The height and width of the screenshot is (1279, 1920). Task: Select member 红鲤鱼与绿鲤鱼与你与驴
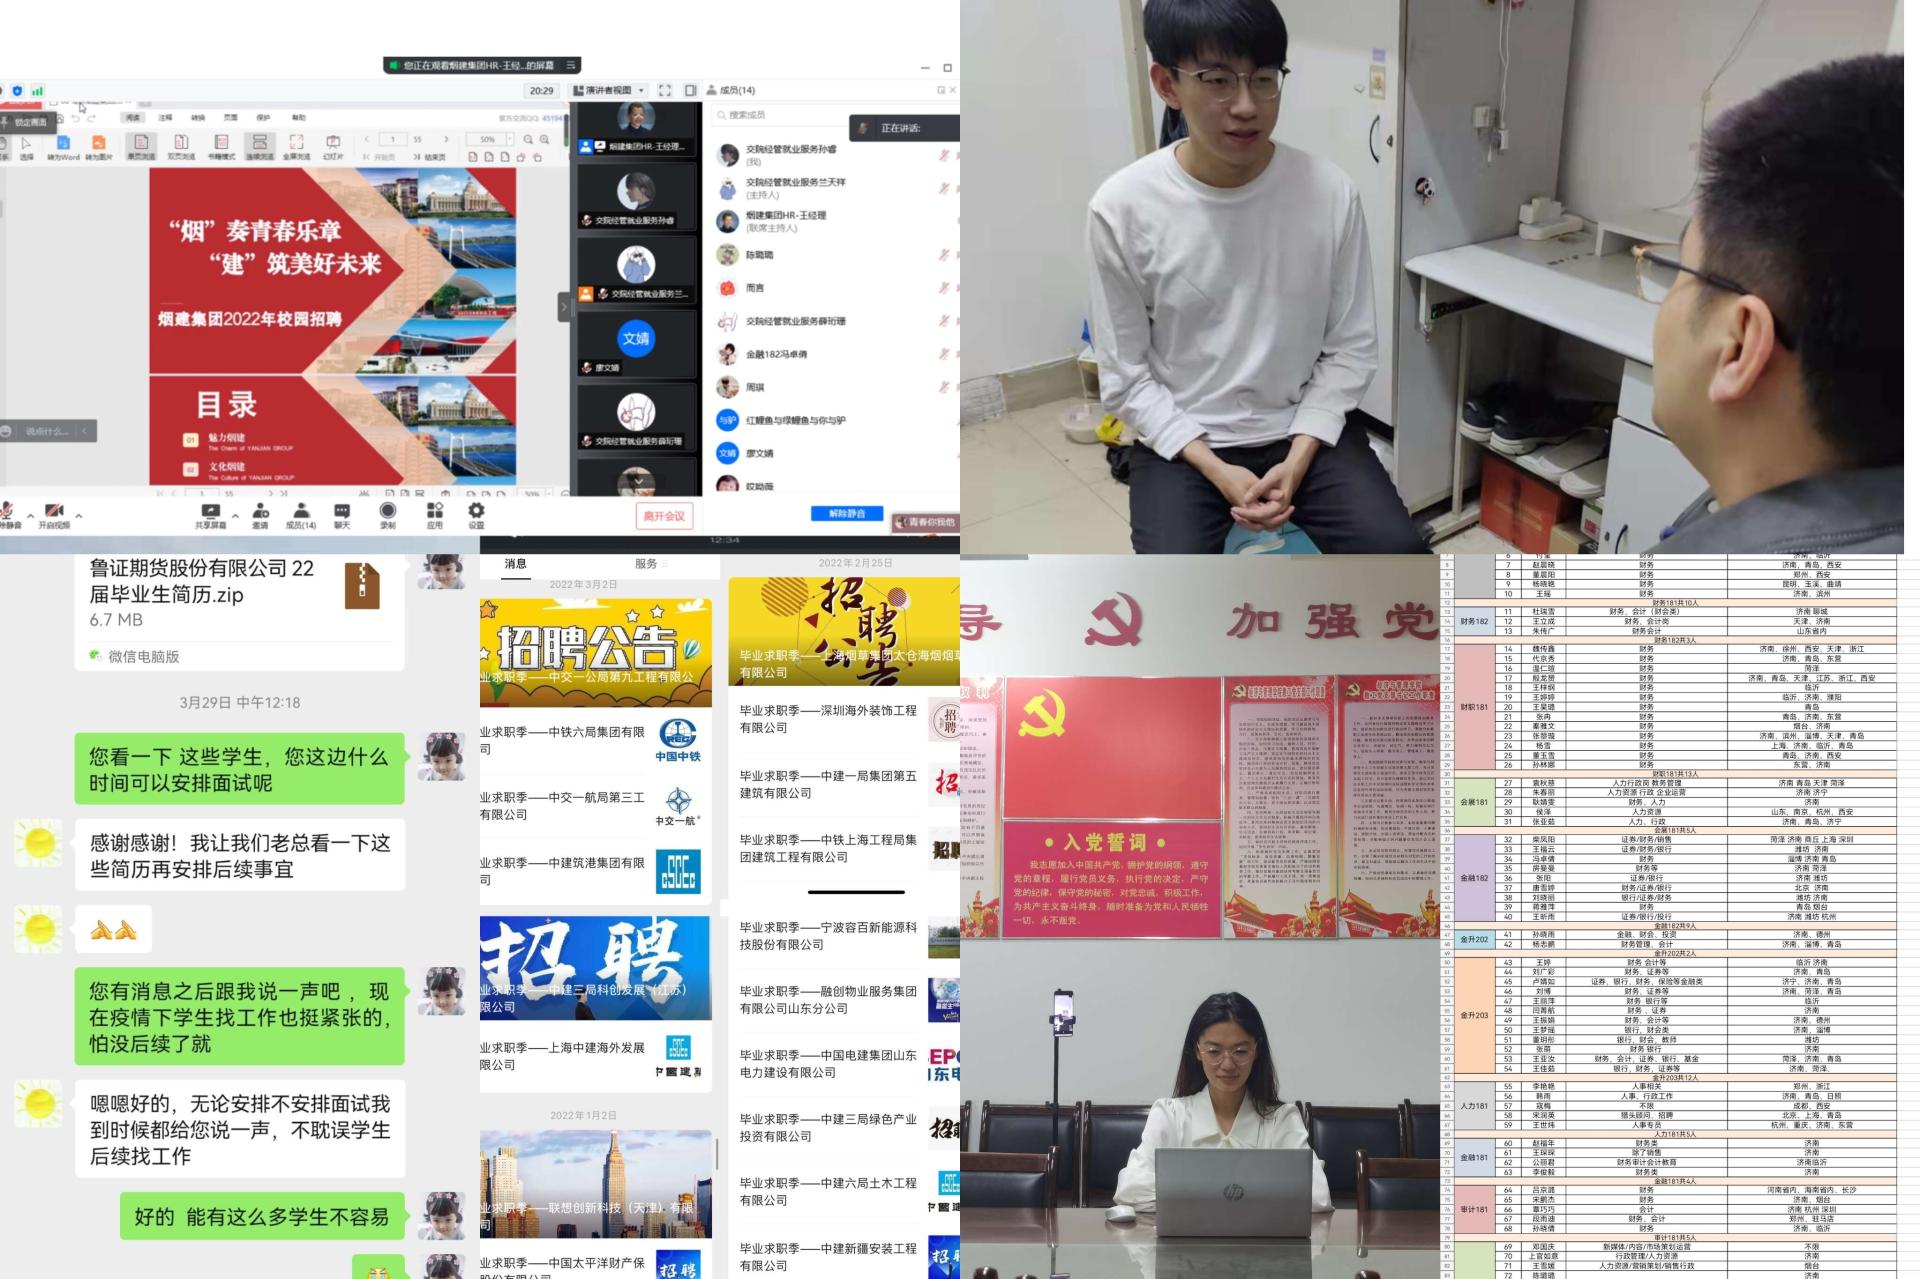click(835, 420)
